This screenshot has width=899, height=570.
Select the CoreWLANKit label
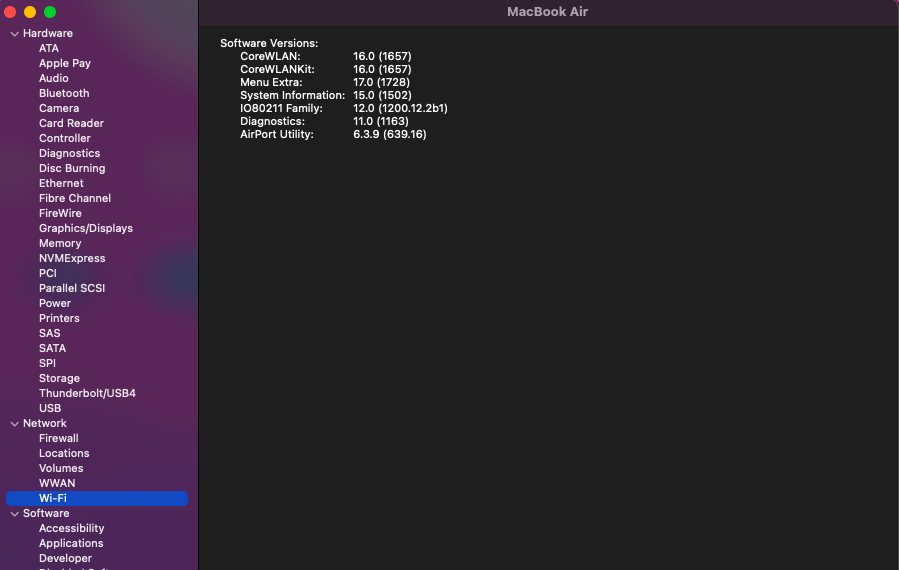pyautogui.click(x=277, y=69)
